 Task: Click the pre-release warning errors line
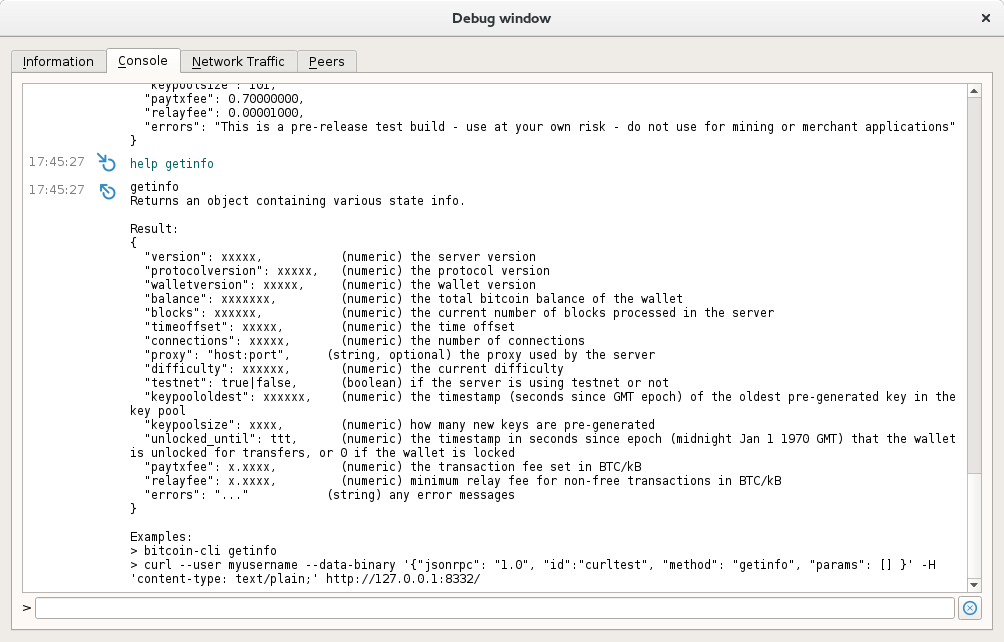[x=540, y=126]
